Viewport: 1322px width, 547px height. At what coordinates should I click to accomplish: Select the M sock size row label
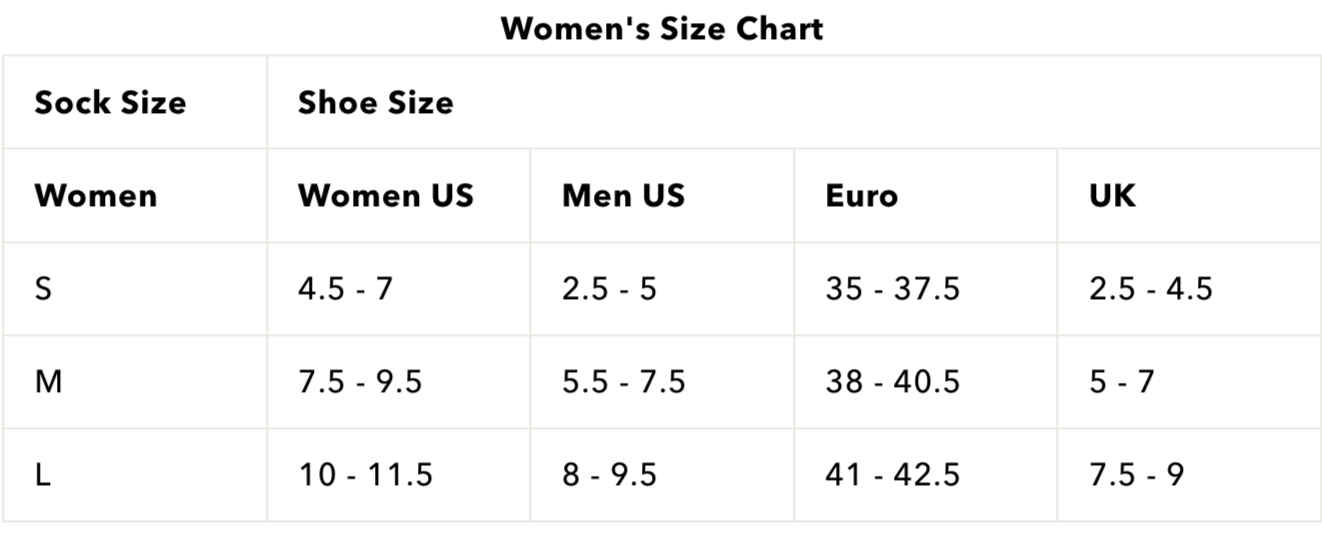48,382
